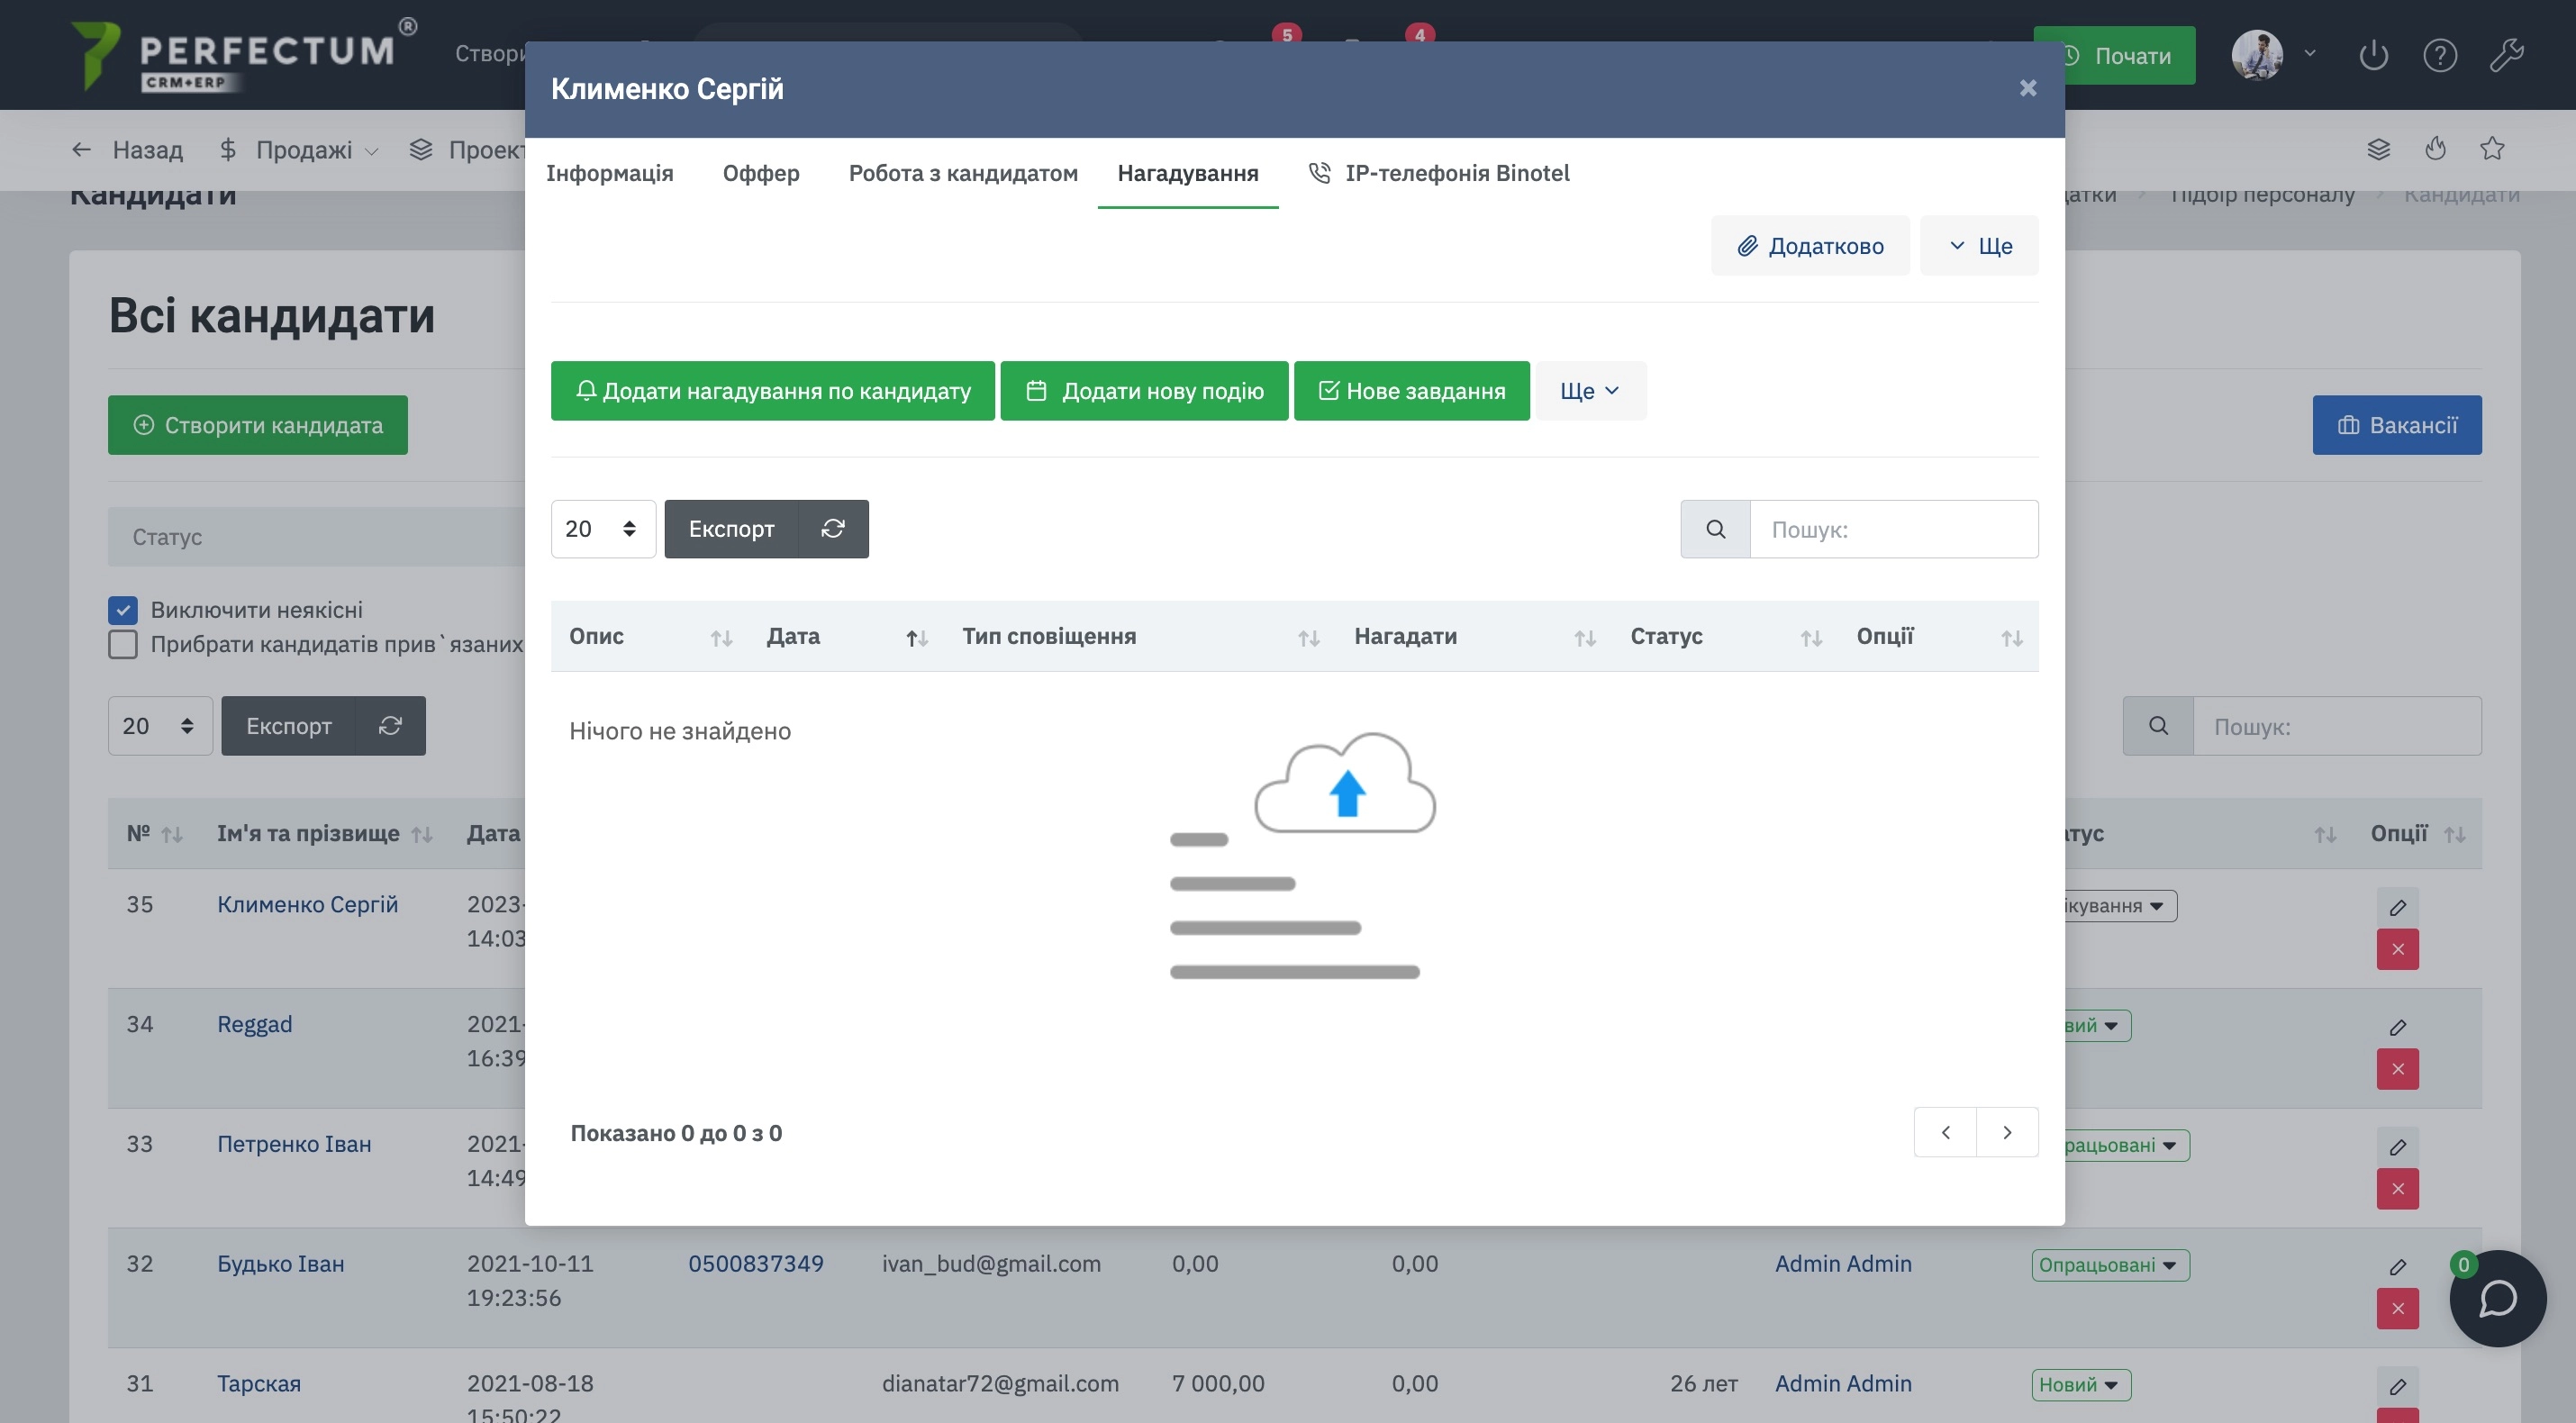The height and width of the screenshot is (1423, 2576).
Task: Open the chat bubble widget
Action: (x=2497, y=1299)
